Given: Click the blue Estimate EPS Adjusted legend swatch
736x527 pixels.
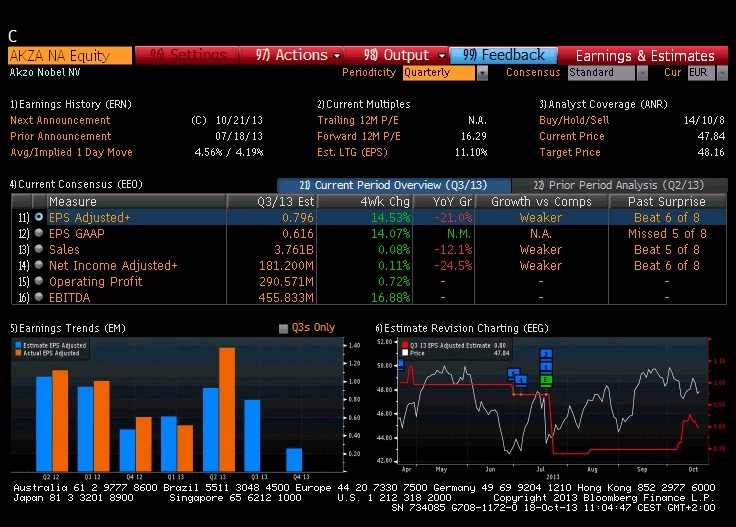Looking at the screenshot, I should (x=18, y=345).
